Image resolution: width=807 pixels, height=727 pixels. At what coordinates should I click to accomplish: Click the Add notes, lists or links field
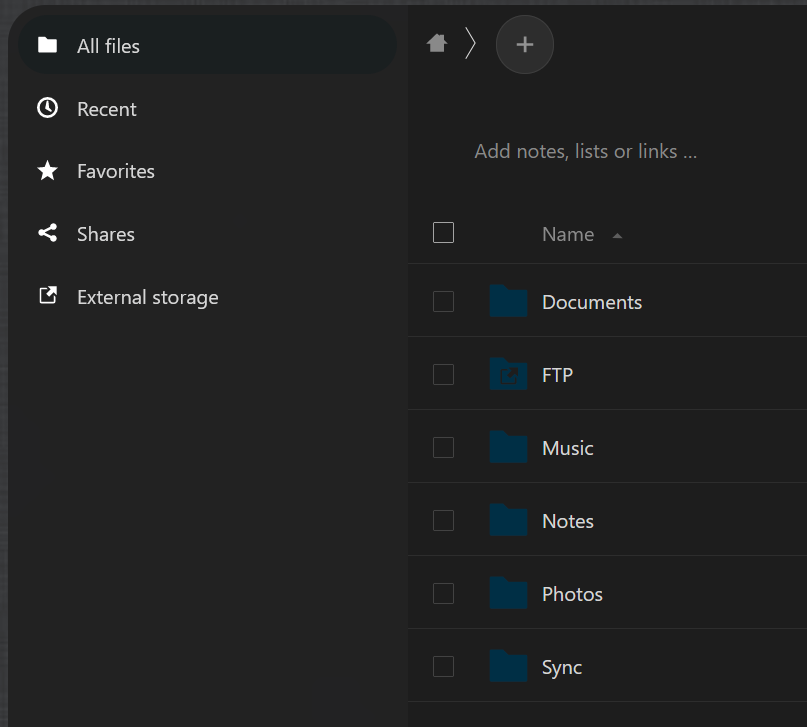coord(585,152)
